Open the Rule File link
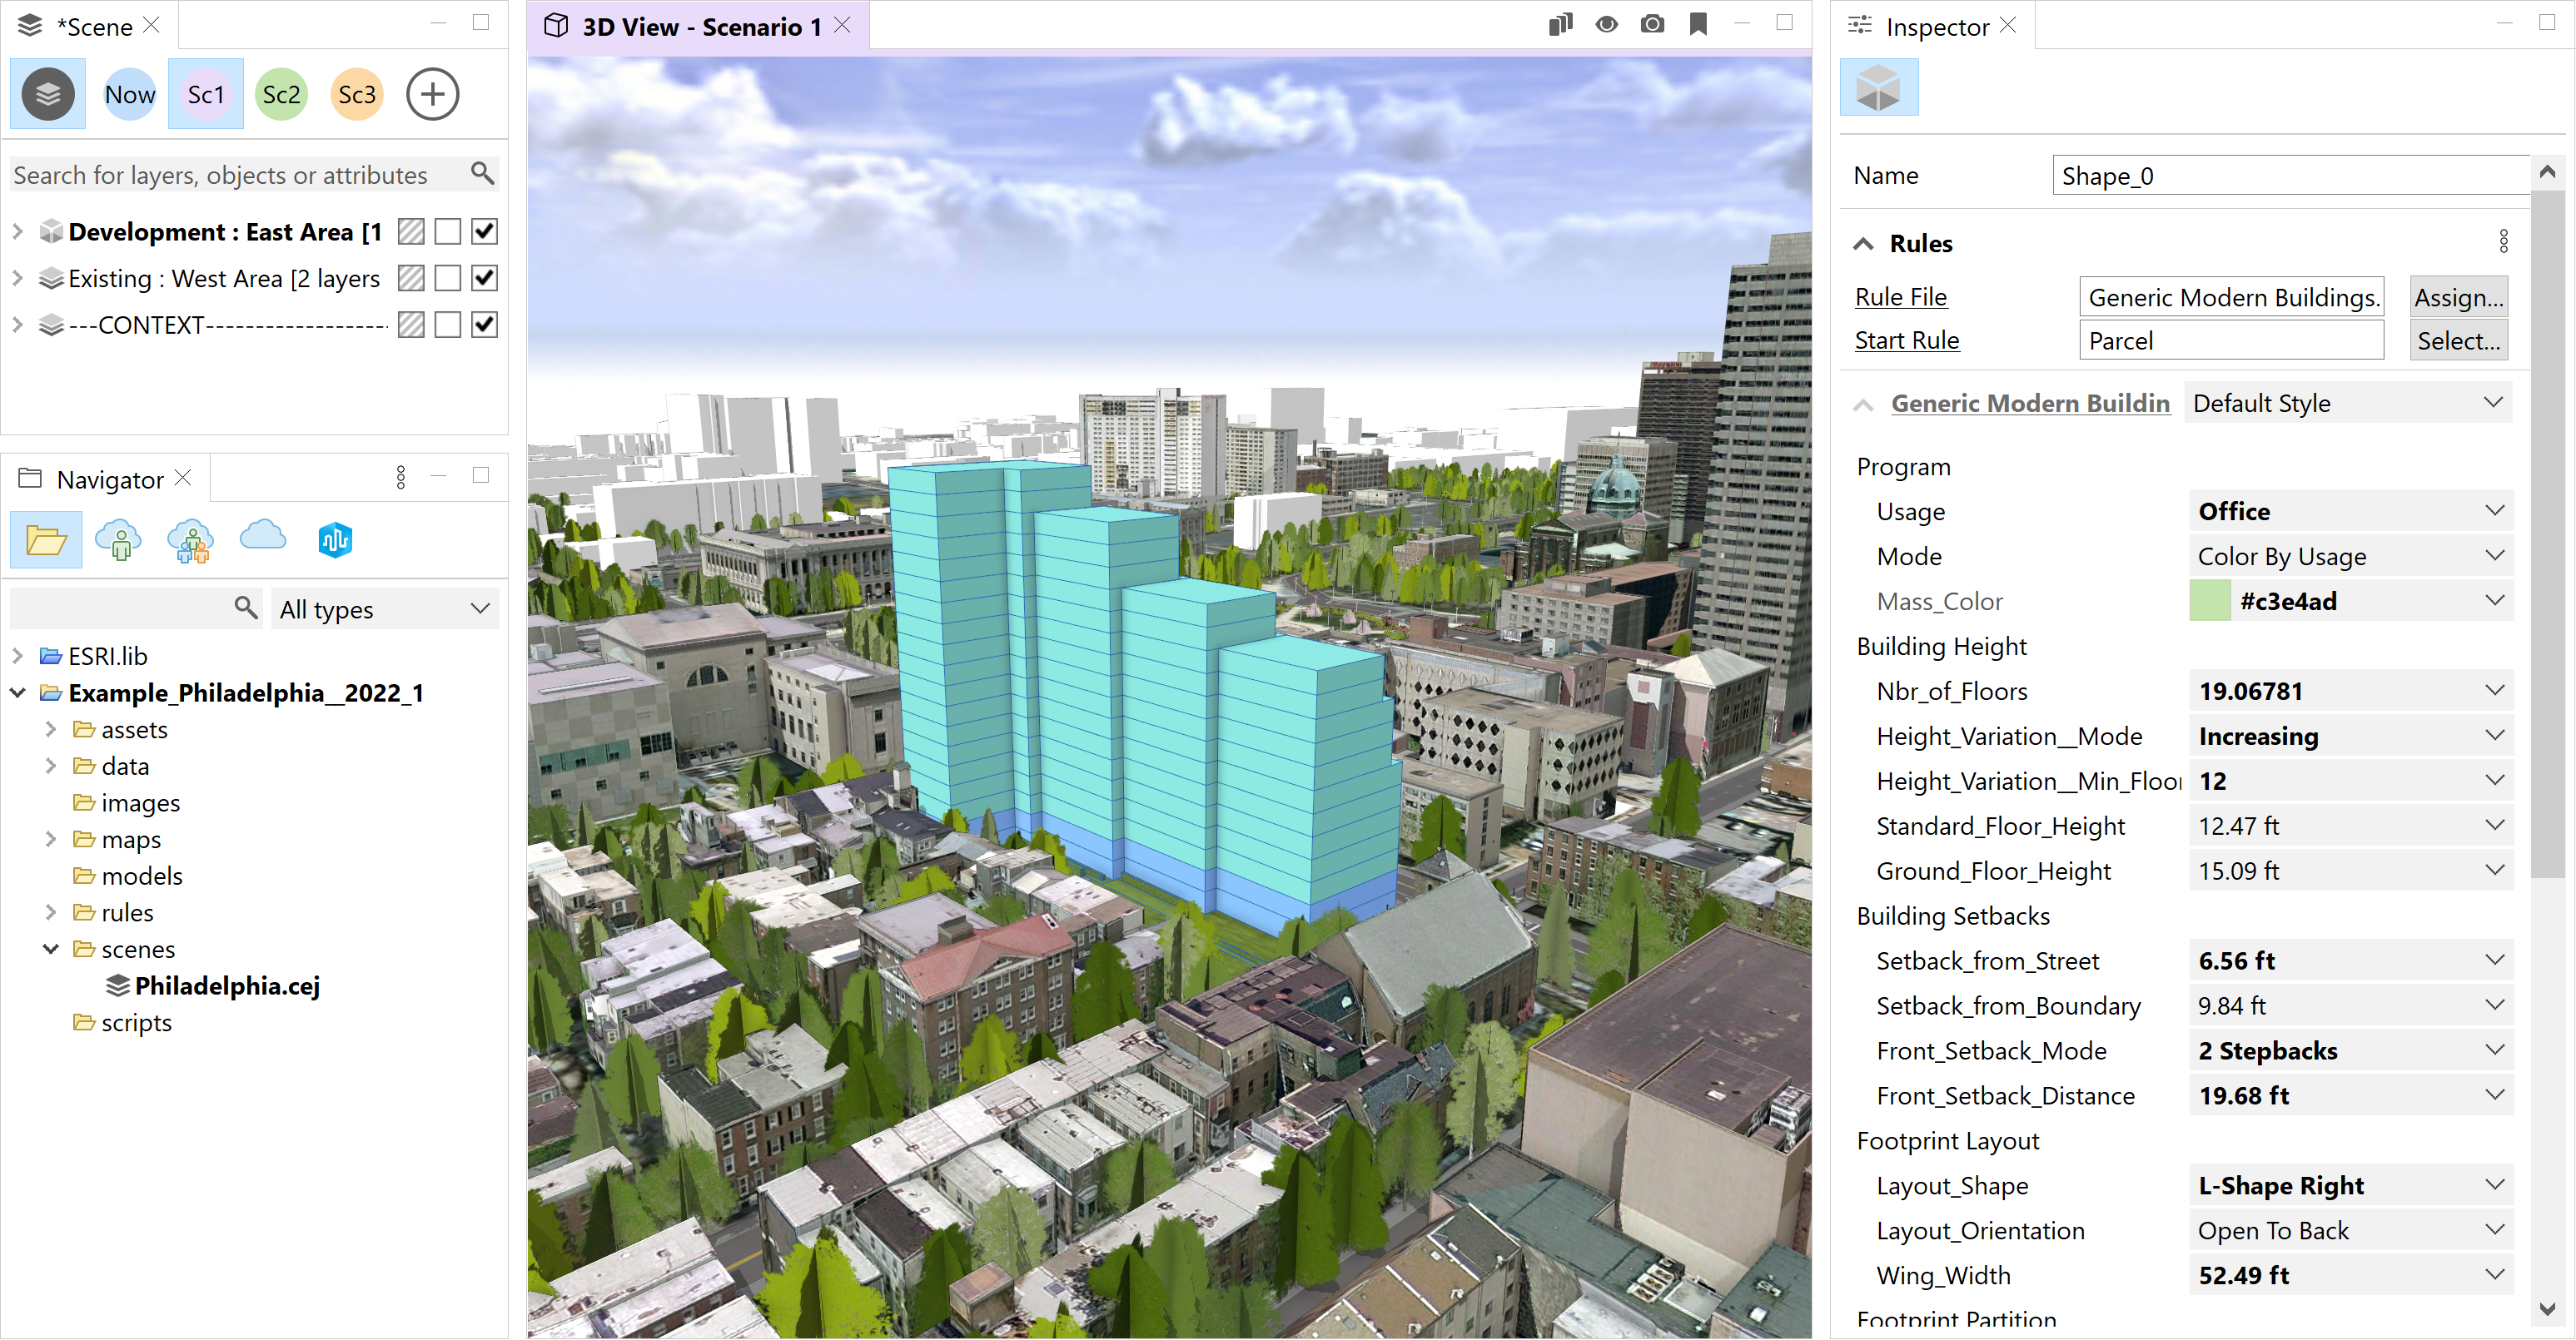 1900,297
